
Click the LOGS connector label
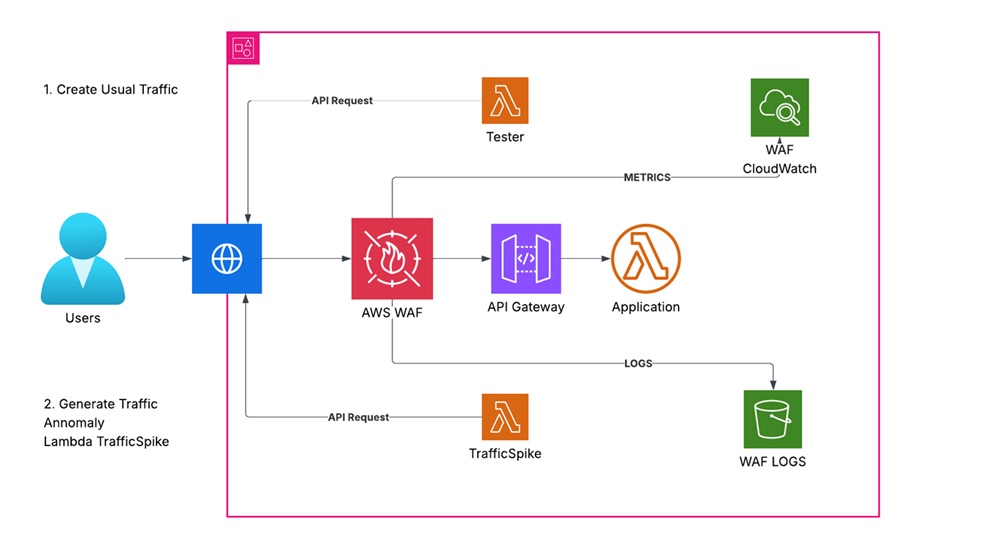click(637, 364)
